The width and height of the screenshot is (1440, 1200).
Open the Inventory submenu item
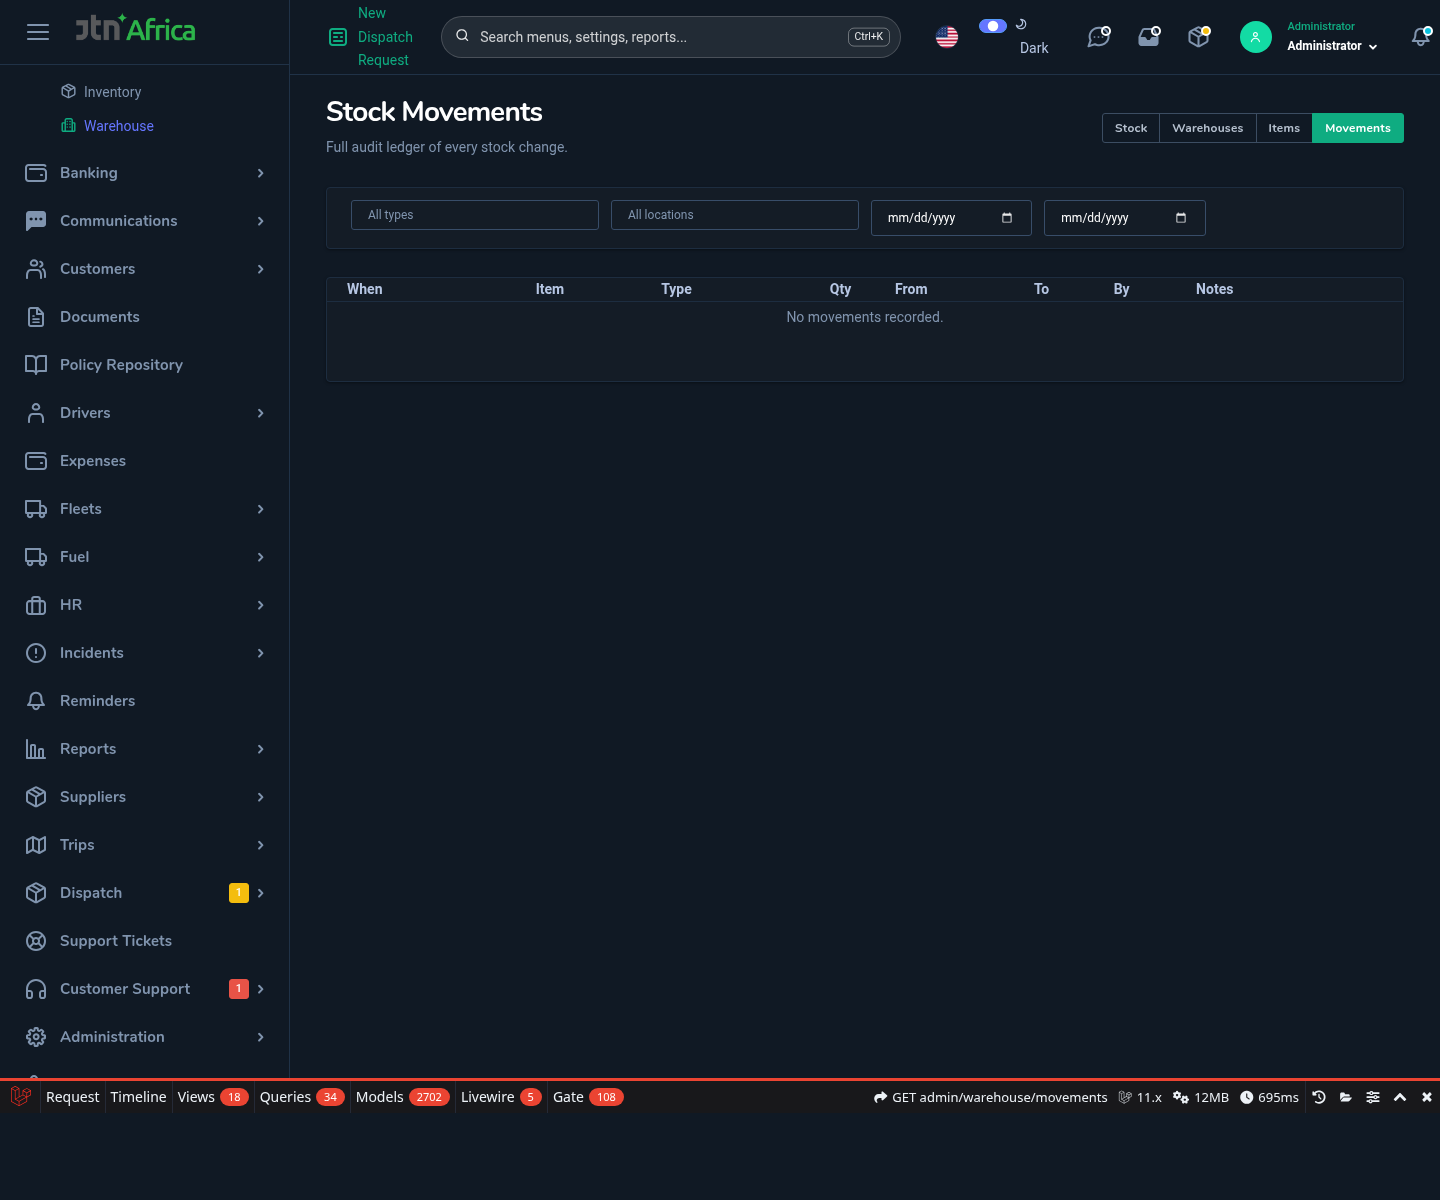click(x=112, y=92)
